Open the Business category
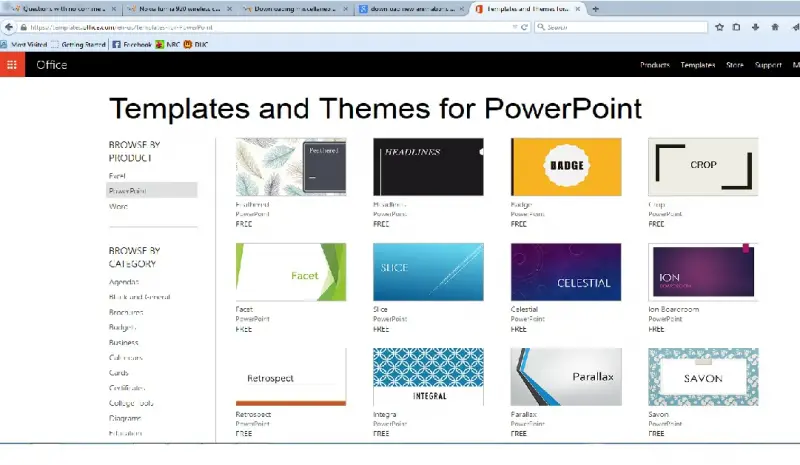The height and width of the screenshot is (465, 800). [123, 342]
